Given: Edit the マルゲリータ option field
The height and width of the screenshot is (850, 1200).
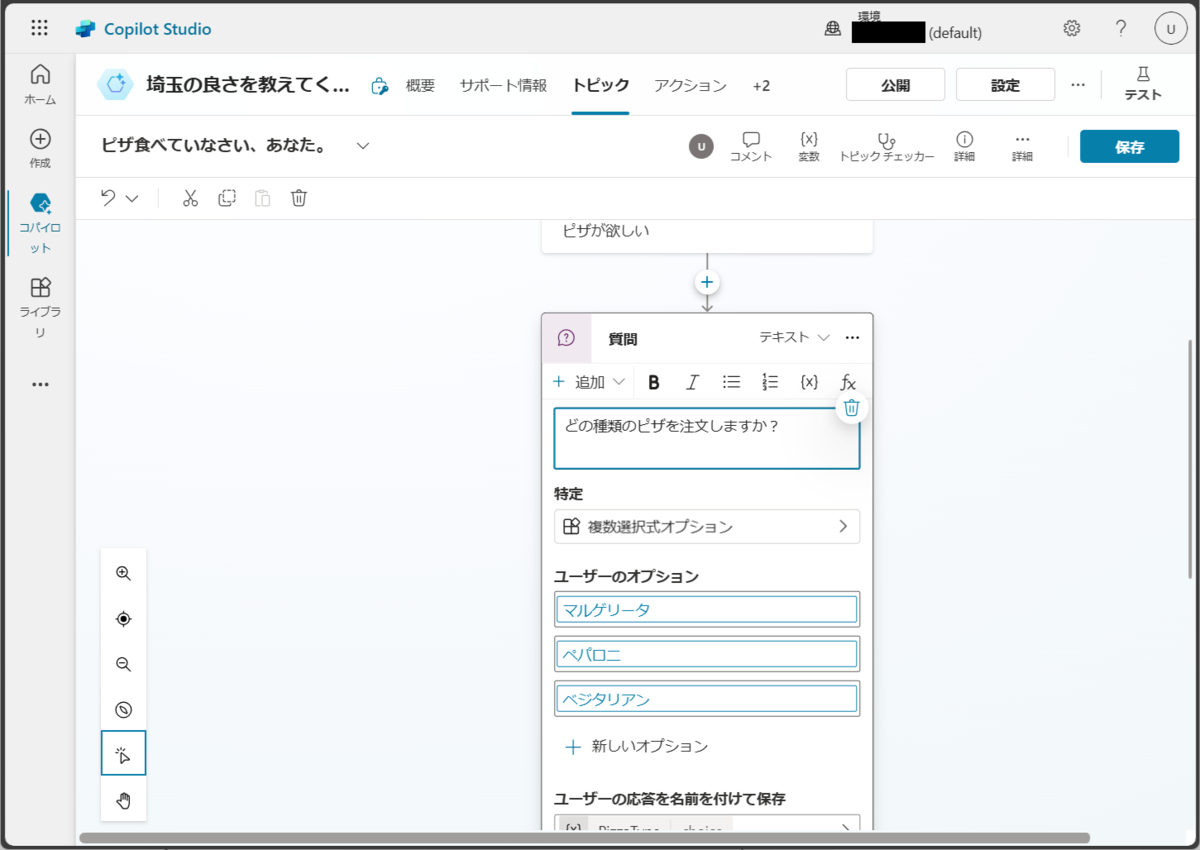Looking at the screenshot, I should coord(707,609).
